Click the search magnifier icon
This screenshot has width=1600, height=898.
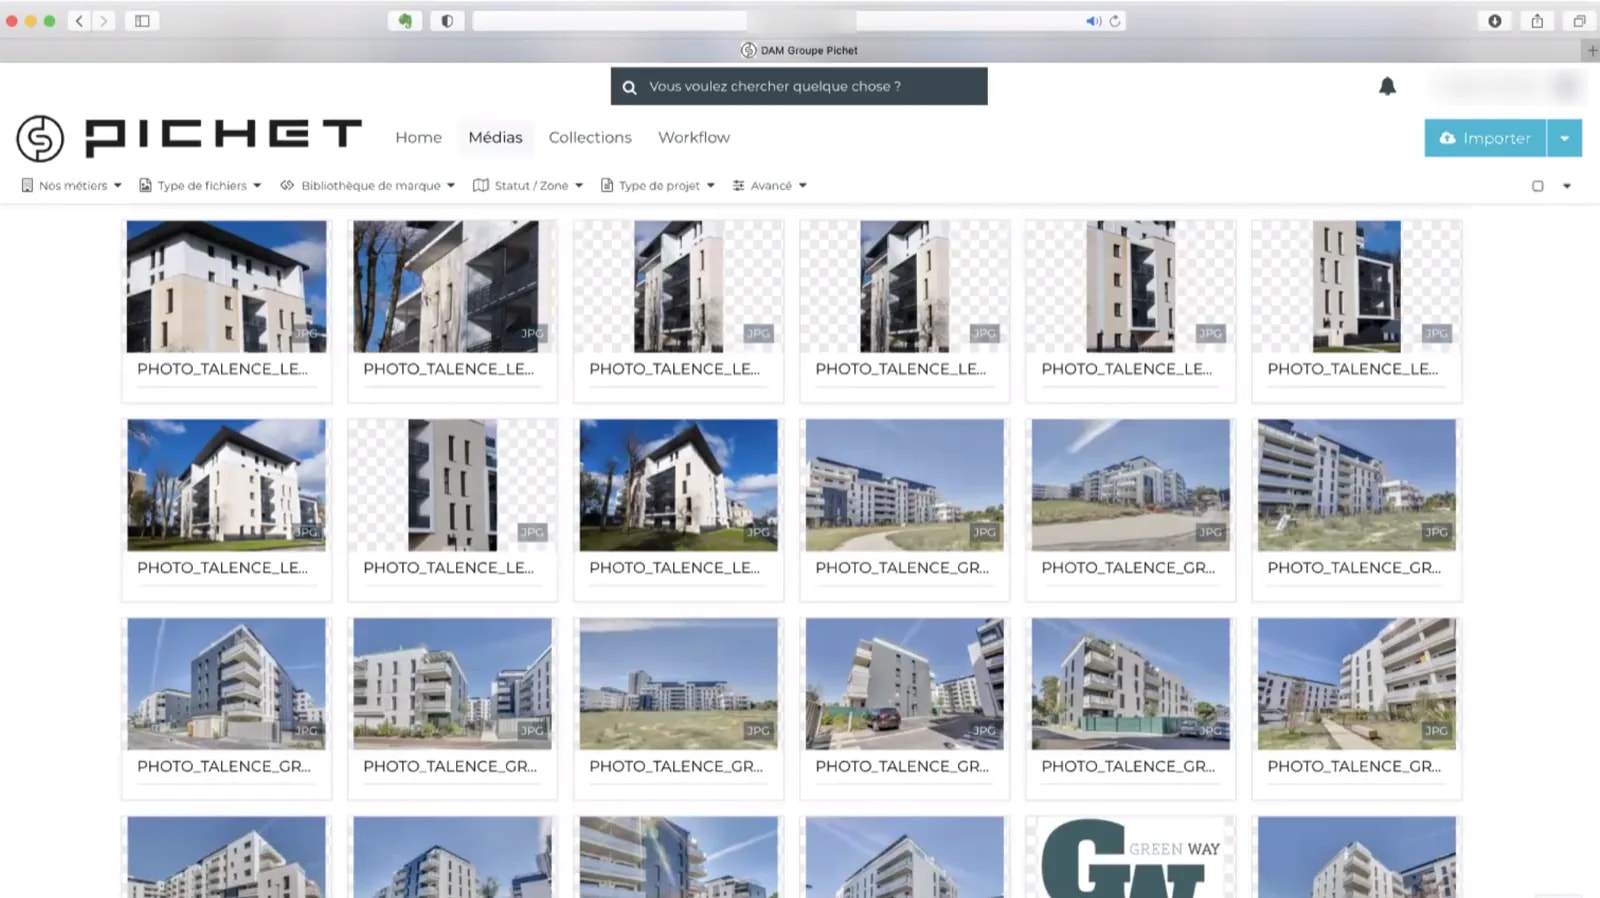tap(629, 87)
